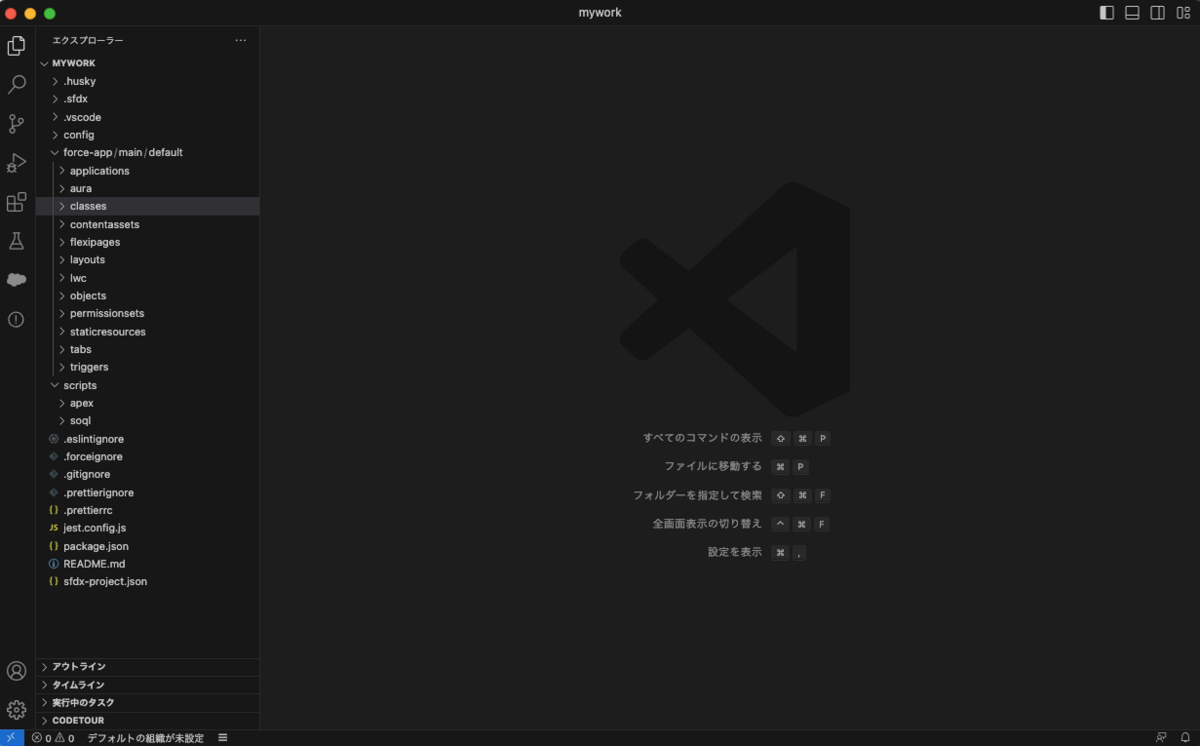Open the Salesforce Org Browser cloud icon
1200x746 pixels.
pos(16,280)
